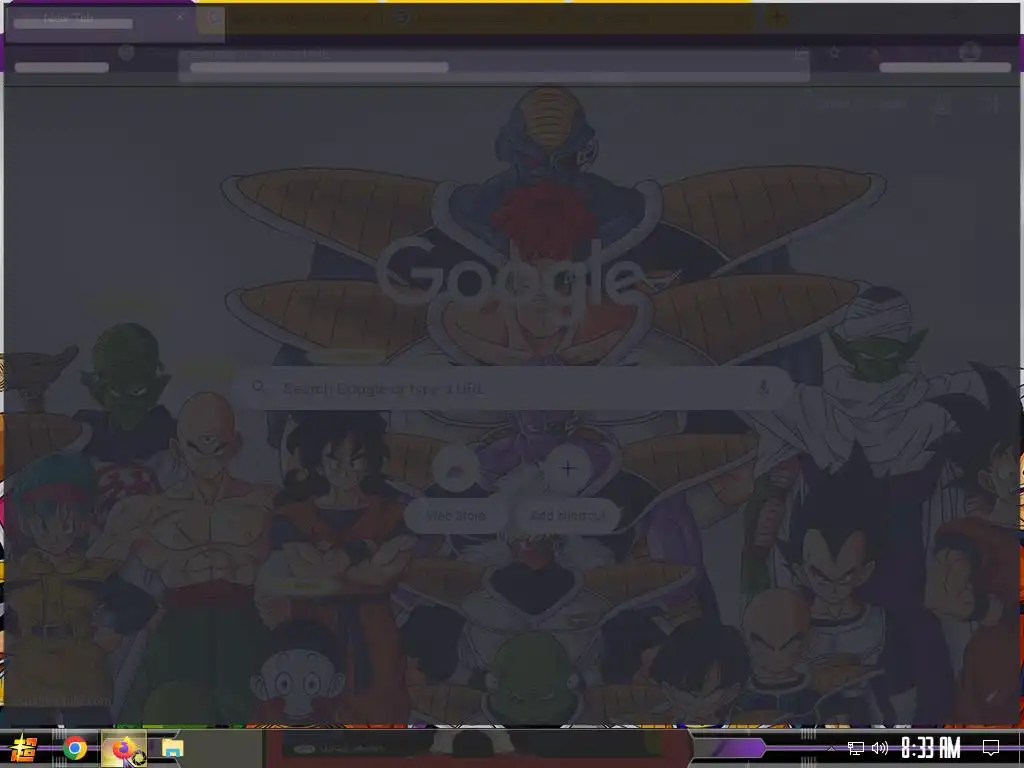Open the themed Start button on taskbar
This screenshot has height=768, width=1024.
pyautogui.click(x=24, y=748)
